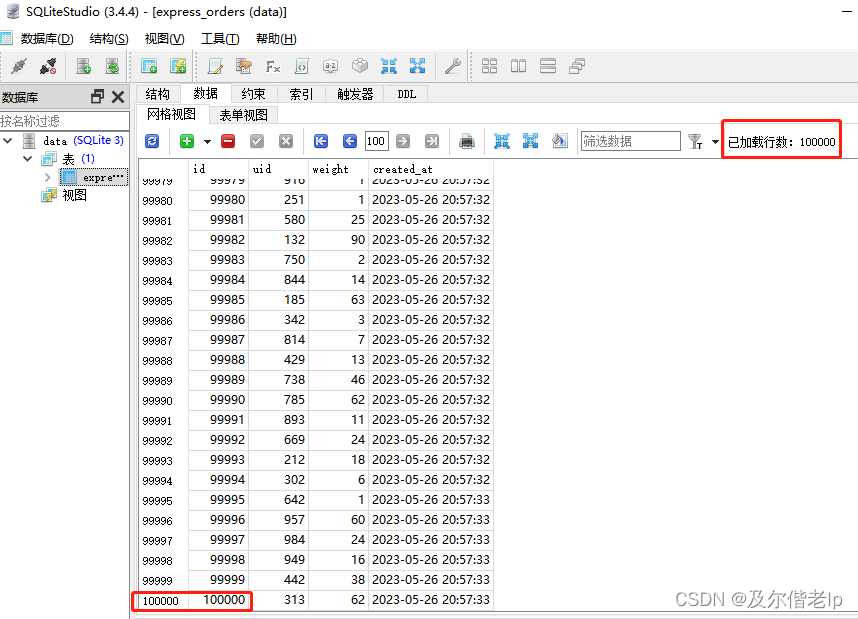The height and width of the screenshot is (619, 858).
Task: Expand the expre… table node
Action: [x=48, y=177]
